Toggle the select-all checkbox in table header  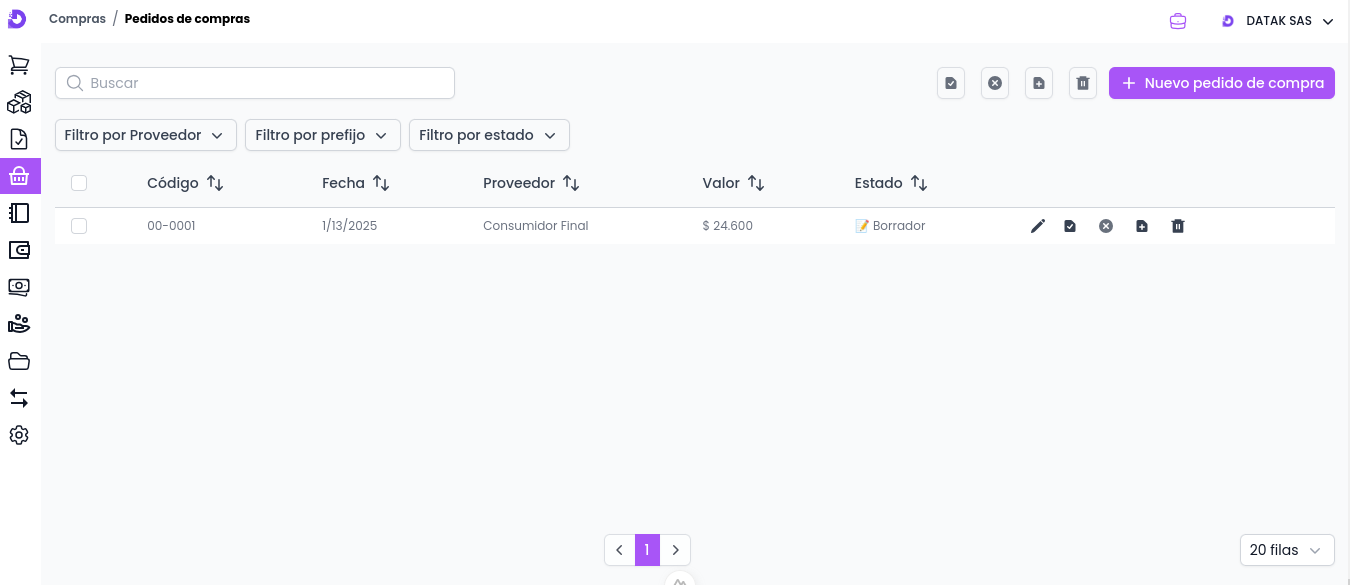(79, 183)
